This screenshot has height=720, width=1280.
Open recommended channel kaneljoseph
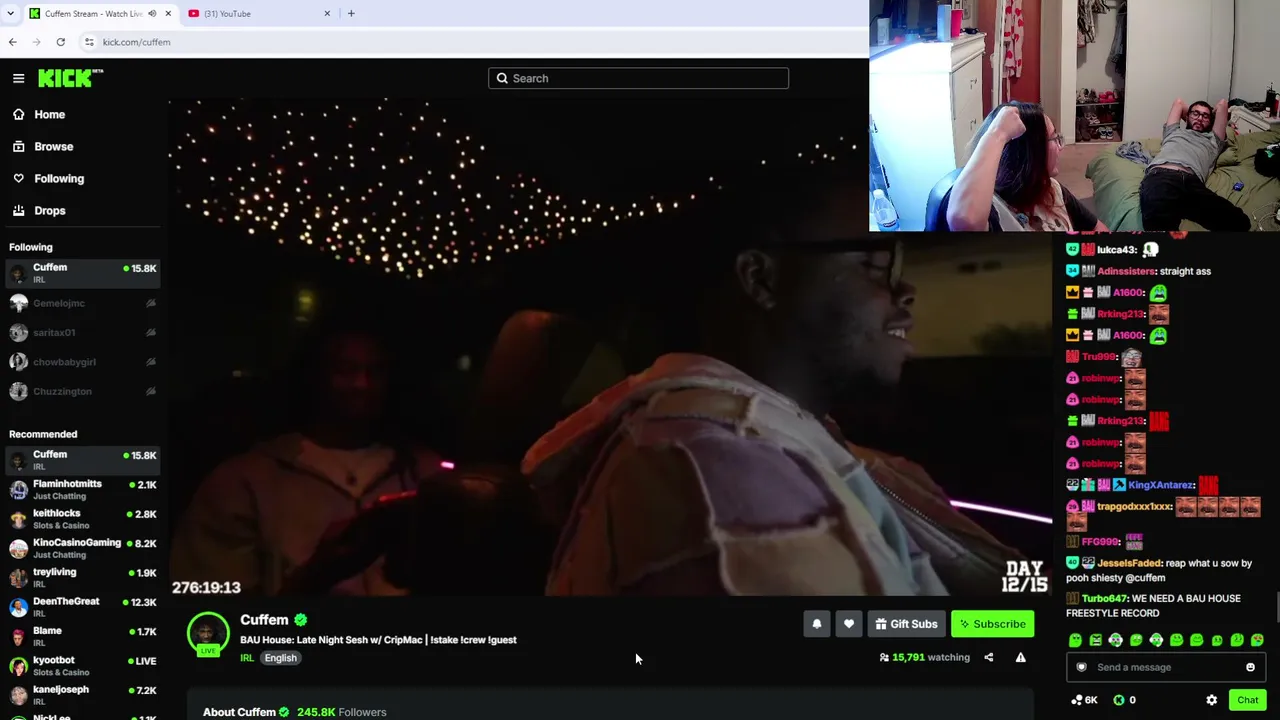click(82, 695)
